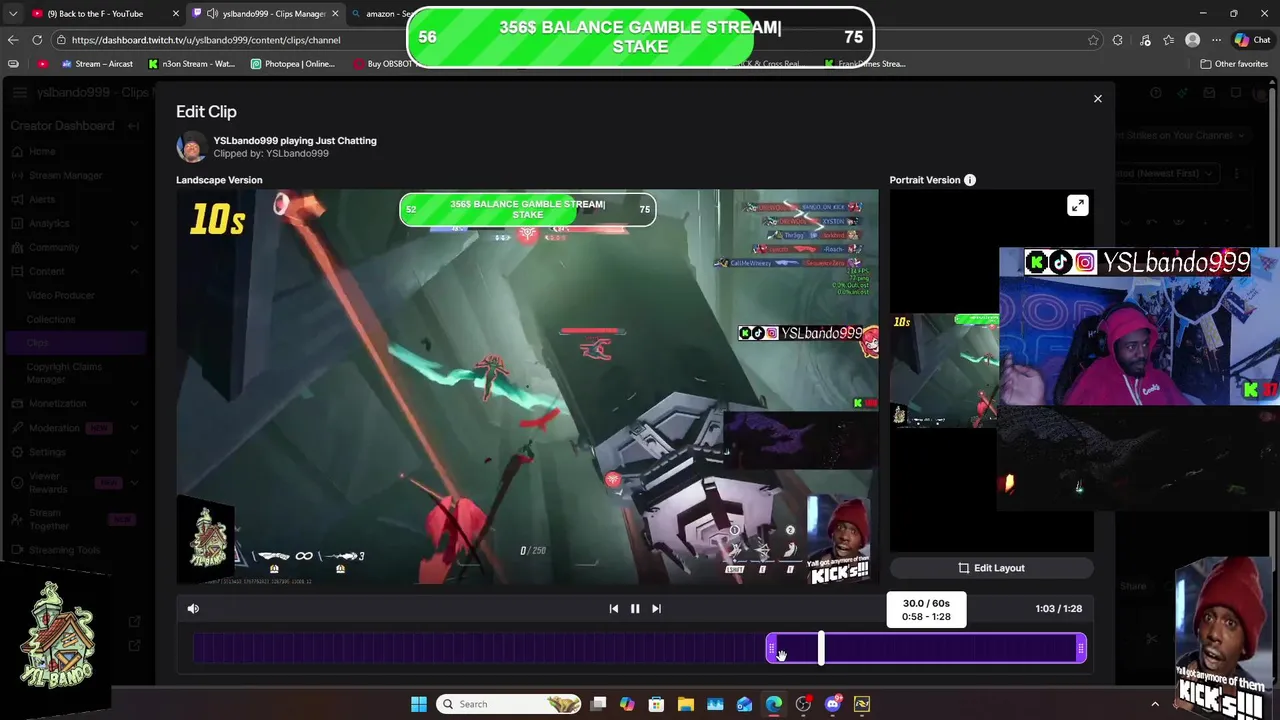Click the portrait version clip preview
The height and width of the screenshot is (720, 1280).
[944, 370]
